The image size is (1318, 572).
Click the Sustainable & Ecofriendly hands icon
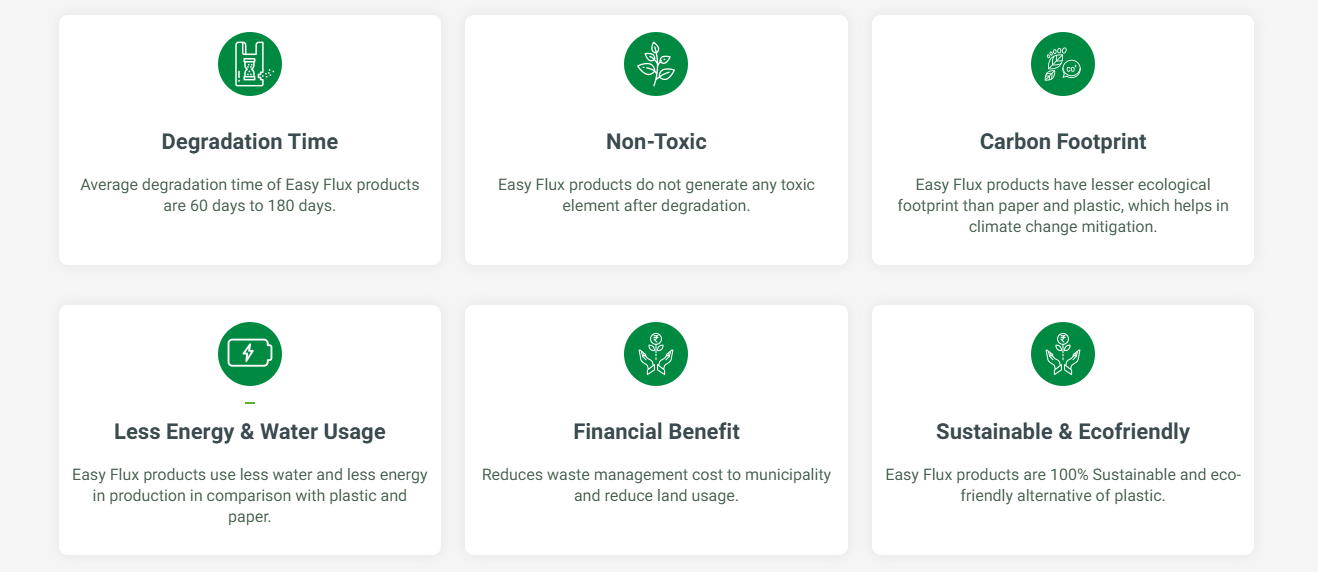pos(1063,354)
